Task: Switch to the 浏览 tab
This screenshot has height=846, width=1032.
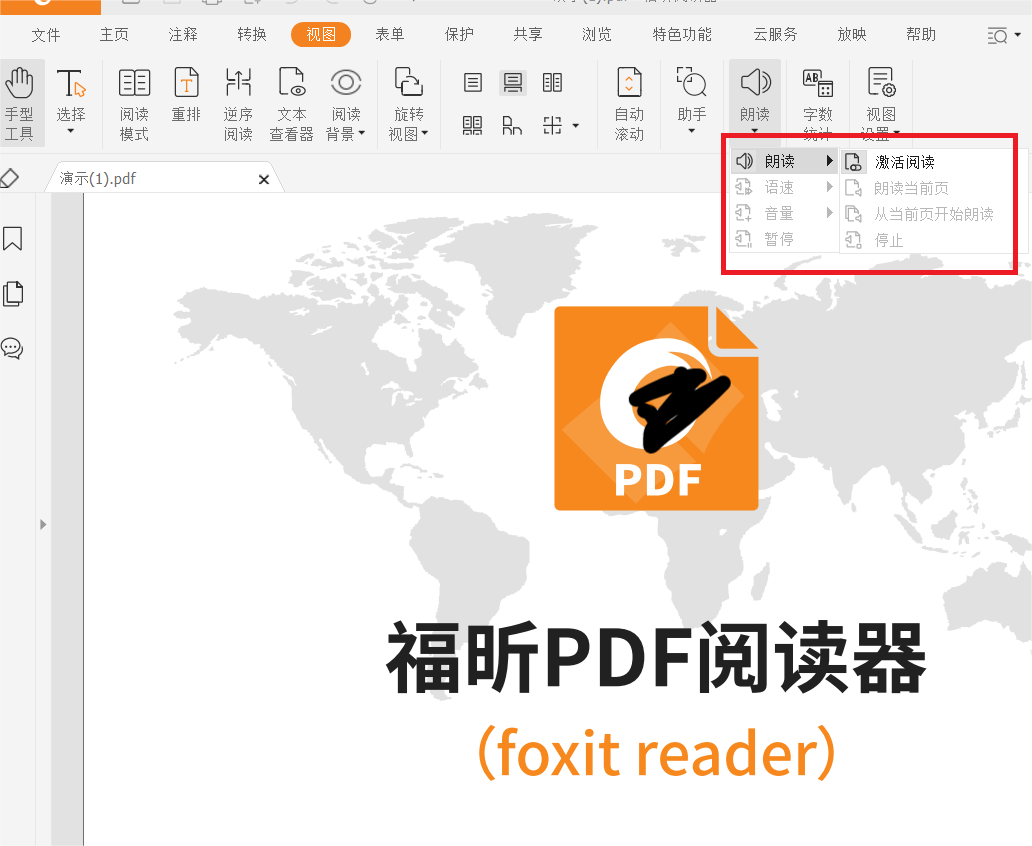Action: click(x=597, y=34)
